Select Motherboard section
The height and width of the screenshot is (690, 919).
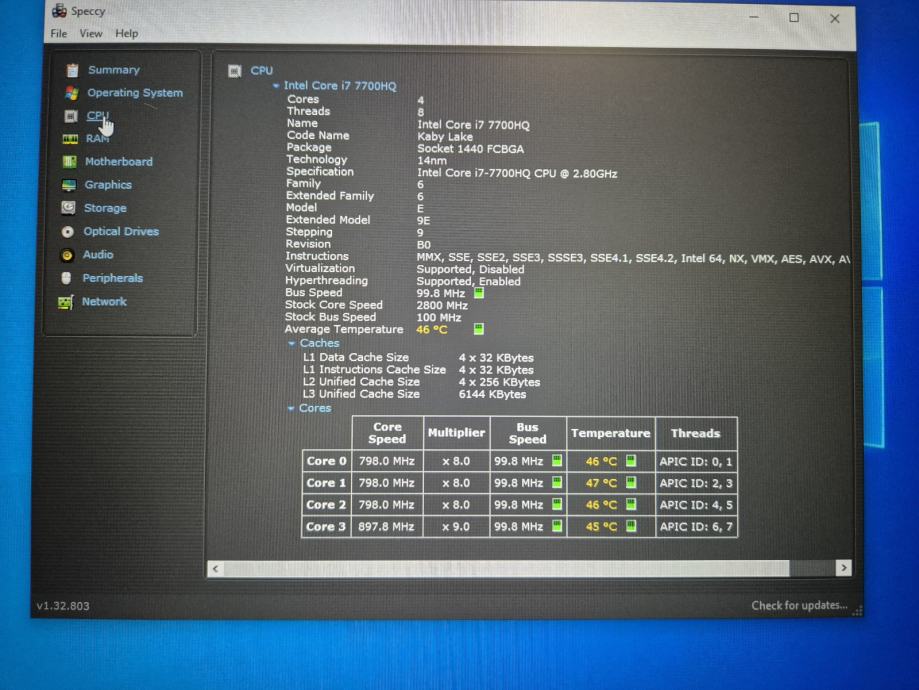click(118, 162)
